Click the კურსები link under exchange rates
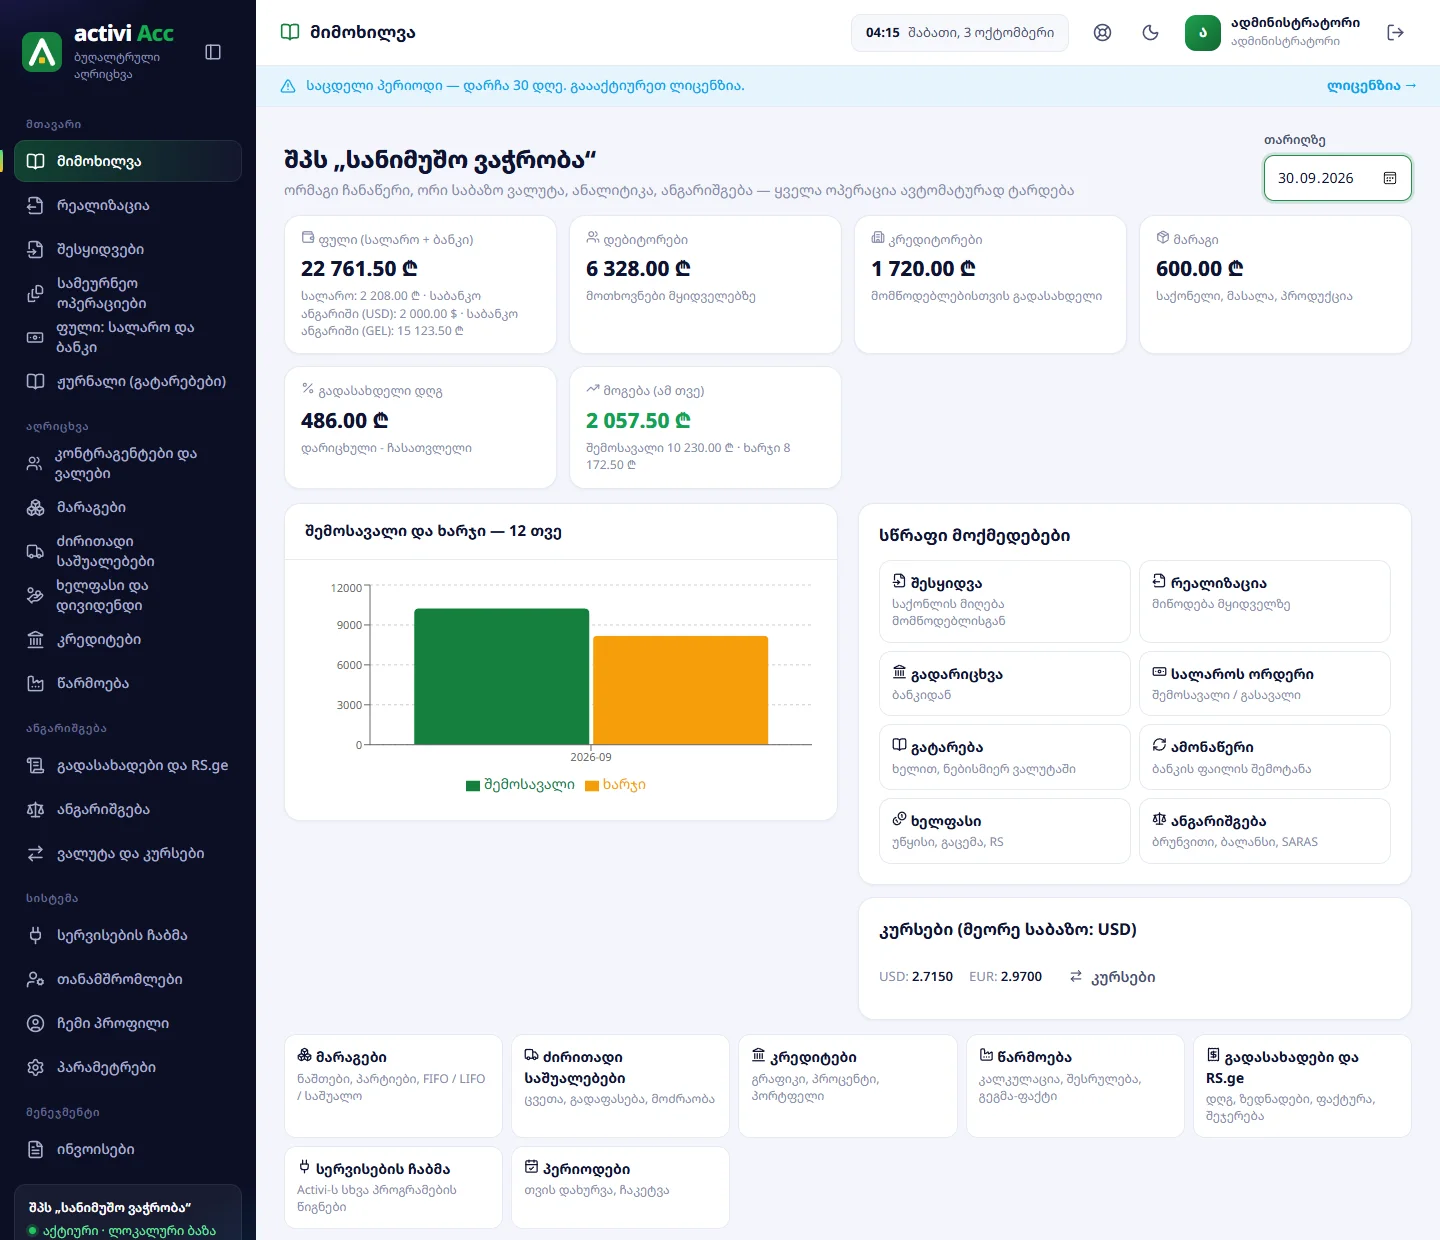 1112,977
